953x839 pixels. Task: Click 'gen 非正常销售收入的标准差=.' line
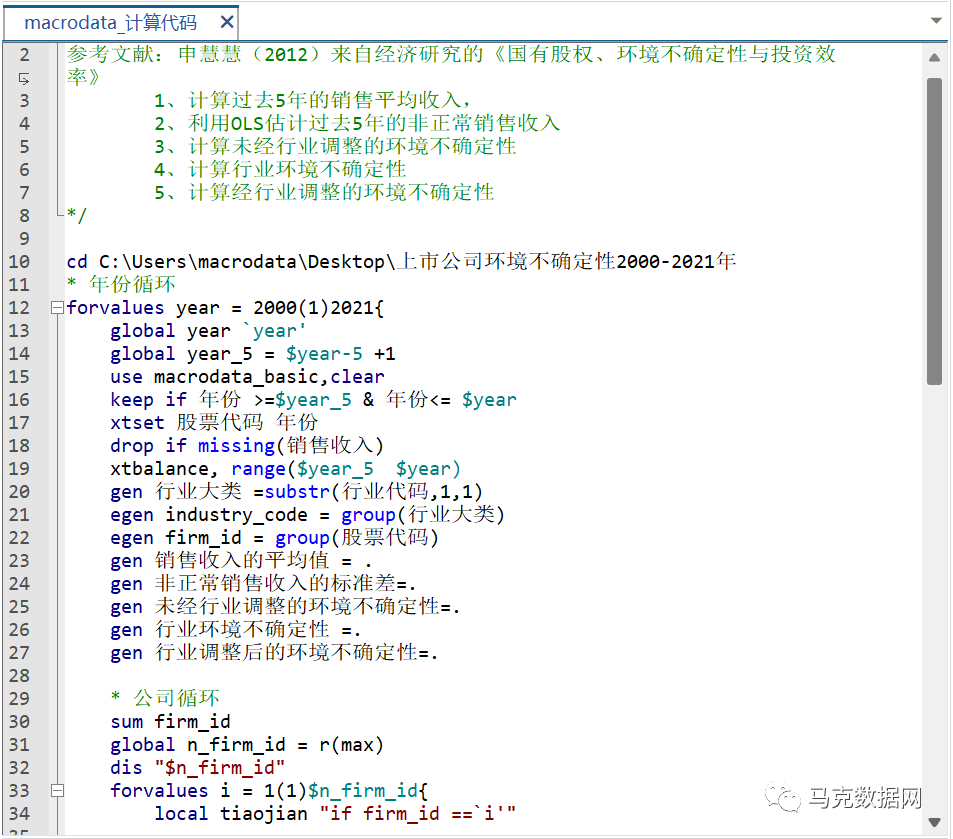click(x=263, y=584)
